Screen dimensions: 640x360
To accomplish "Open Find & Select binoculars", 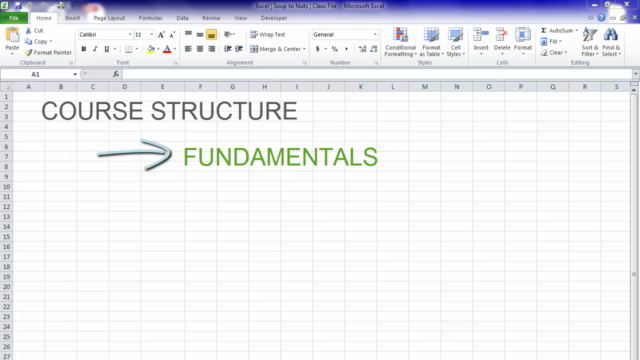I will click(611, 42).
